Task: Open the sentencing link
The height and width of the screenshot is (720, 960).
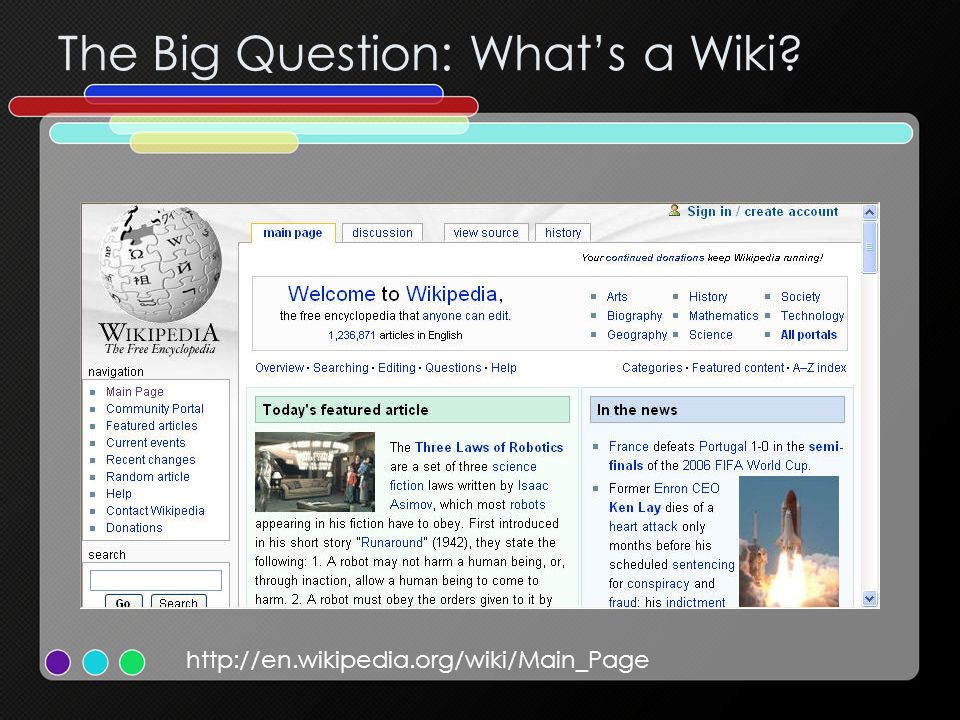Action: point(701,564)
